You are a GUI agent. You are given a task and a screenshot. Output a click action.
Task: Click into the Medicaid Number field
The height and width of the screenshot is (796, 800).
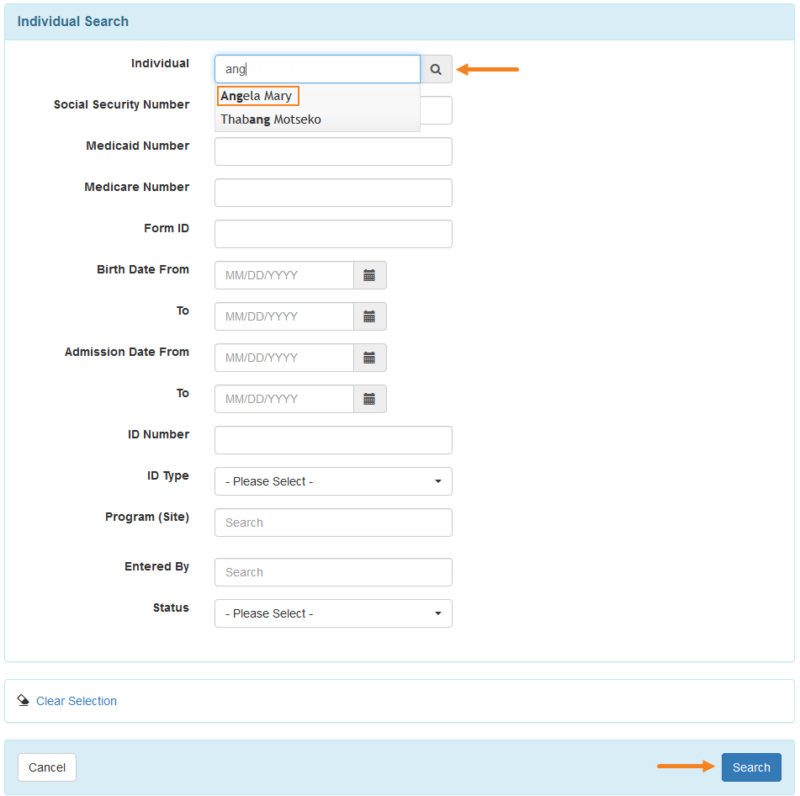[333, 151]
